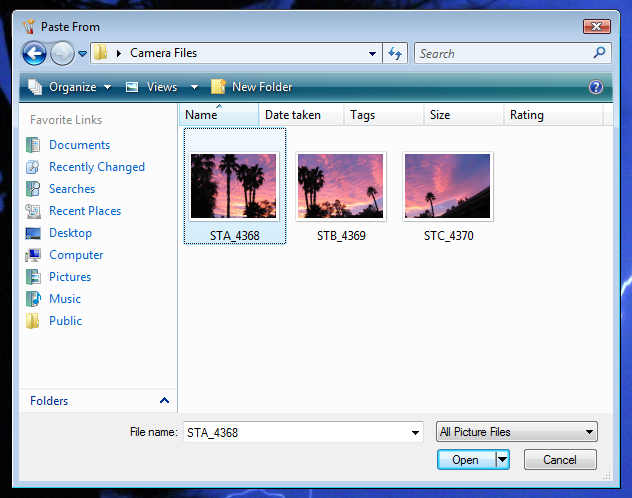The height and width of the screenshot is (498, 632).
Task: Sort files by Rating column
Action: tap(553, 115)
